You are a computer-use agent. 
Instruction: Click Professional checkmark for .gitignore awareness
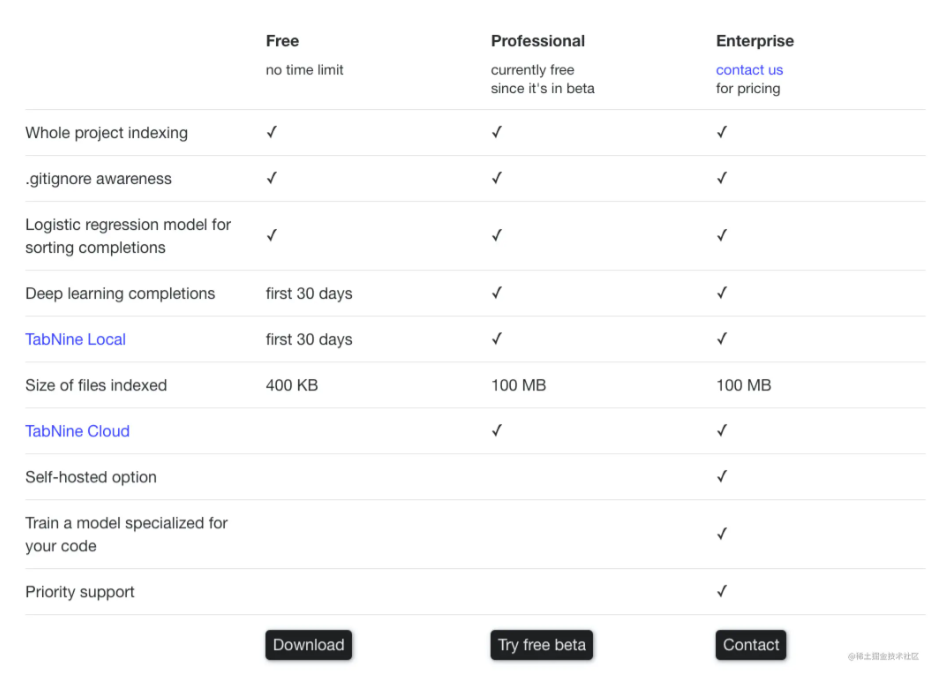[x=496, y=178]
